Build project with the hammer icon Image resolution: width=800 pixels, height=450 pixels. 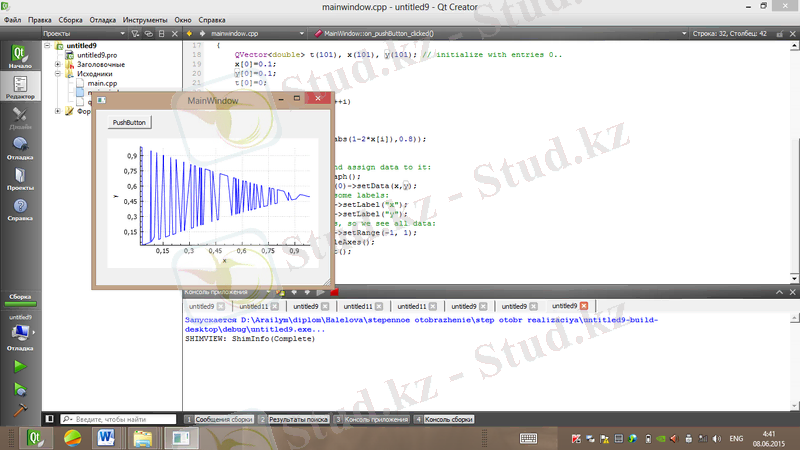click(19, 408)
